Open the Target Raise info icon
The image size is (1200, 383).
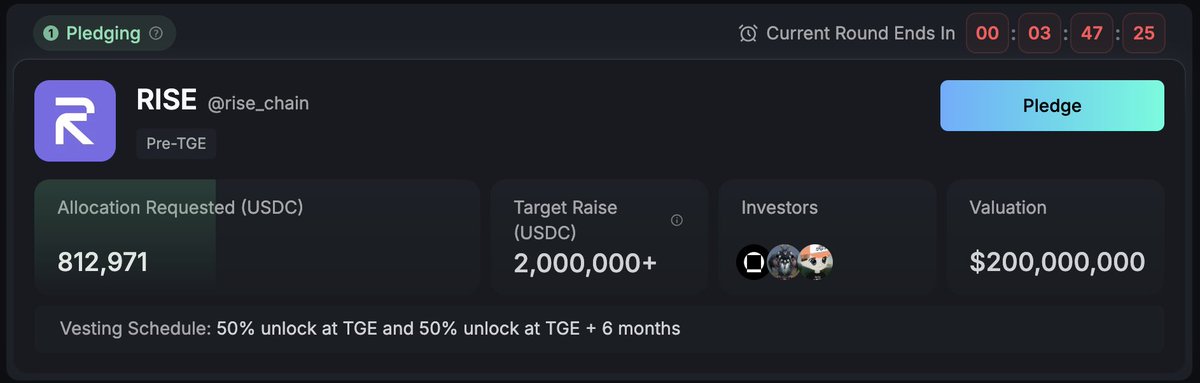(x=677, y=220)
